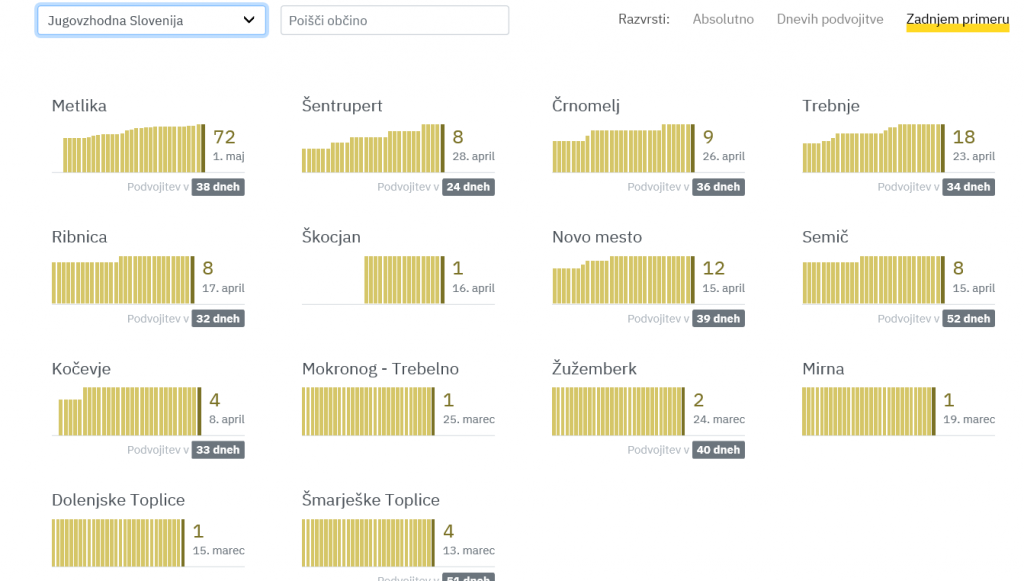Open the Dolenjske Toplice municipality title
1024x581 pixels.
(x=118, y=500)
